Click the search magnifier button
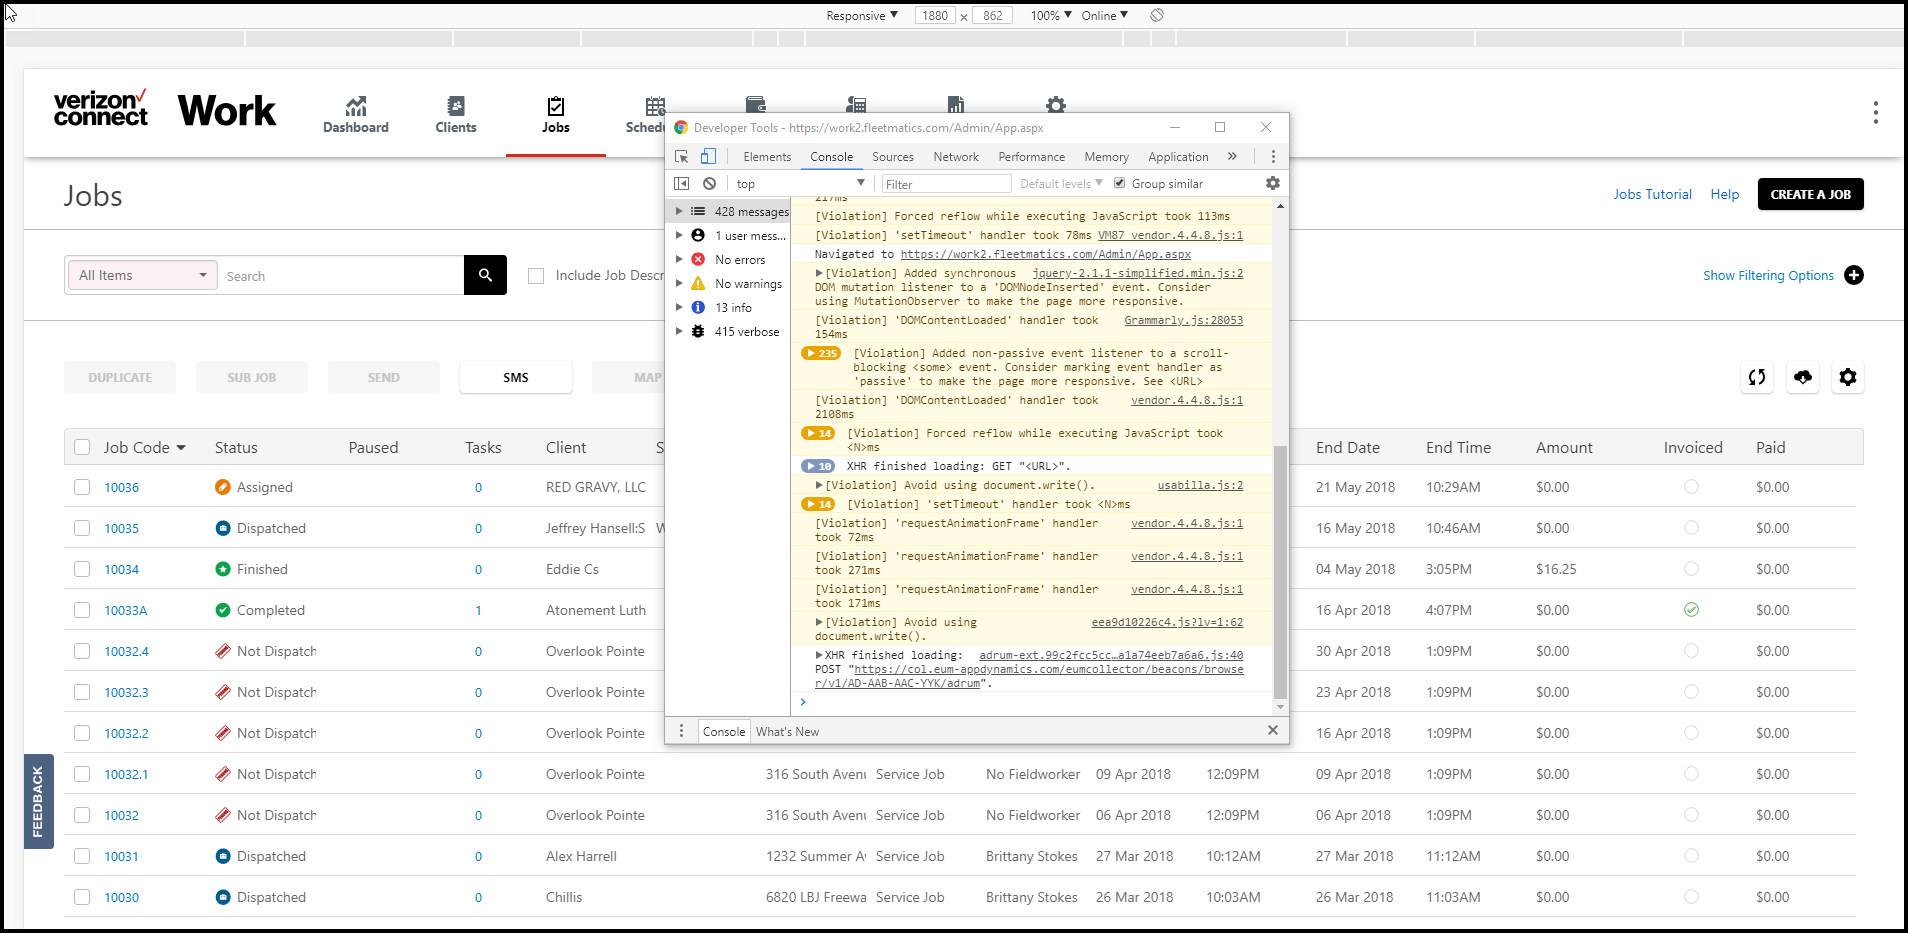This screenshot has width=1908, height=933. point(485,275)
